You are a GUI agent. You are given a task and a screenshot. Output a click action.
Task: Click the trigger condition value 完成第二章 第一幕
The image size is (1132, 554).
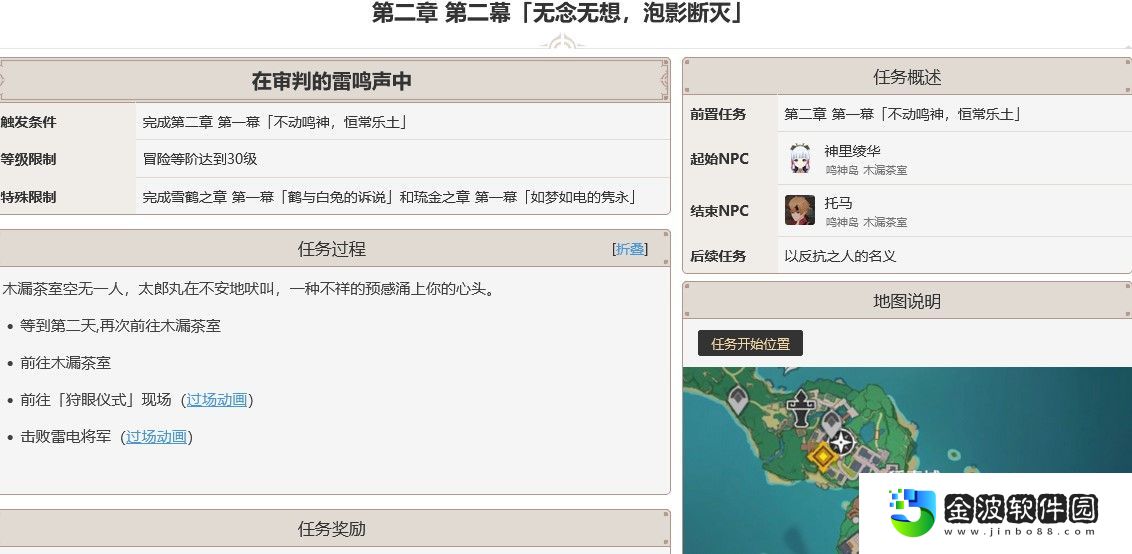(276, 122)
